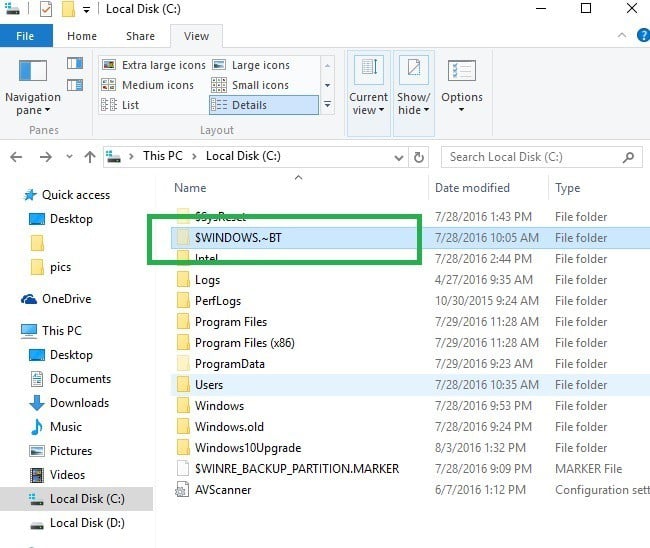Collapse the ribbon with the chevron
The width and height of the screenshot is (650, 548).
tap(622, 36)
